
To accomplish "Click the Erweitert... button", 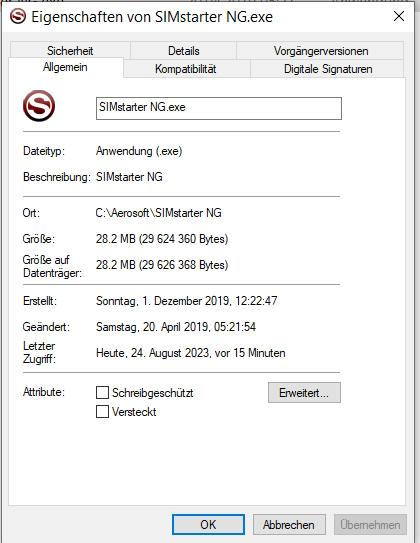I will [304, 393].
